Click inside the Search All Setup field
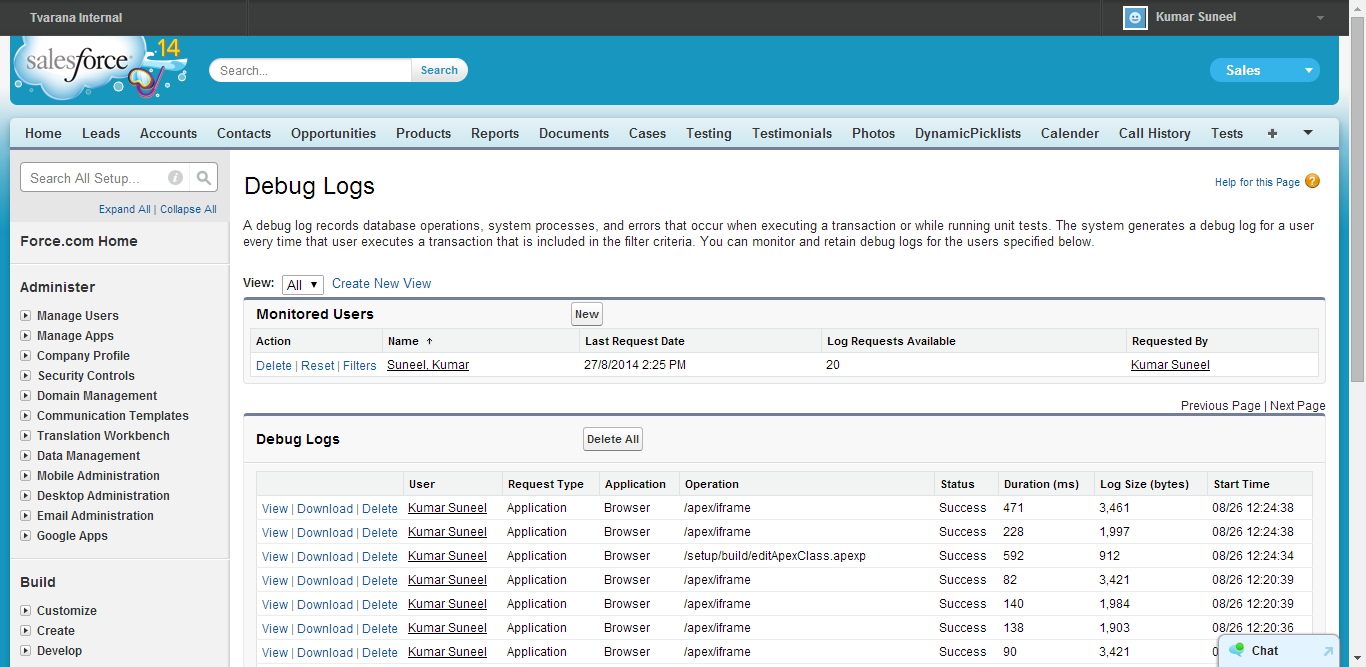The width and height of the screenshot is (1366, 667). [100, 177]
